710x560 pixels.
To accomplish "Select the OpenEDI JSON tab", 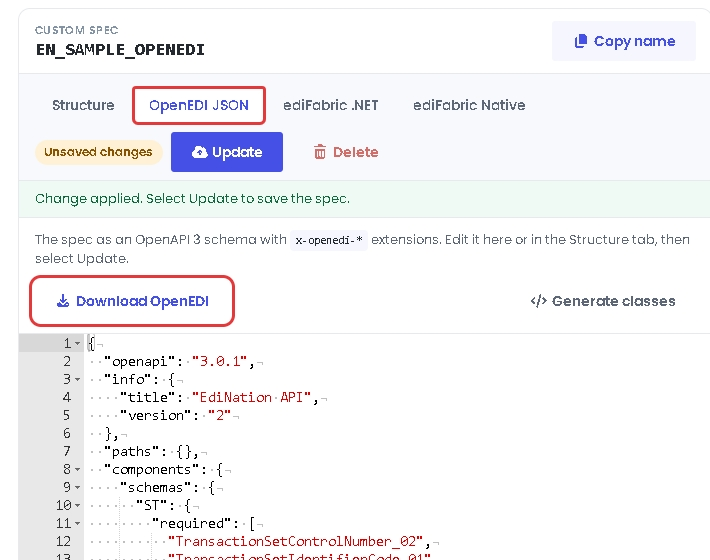I will click(199, 105).
